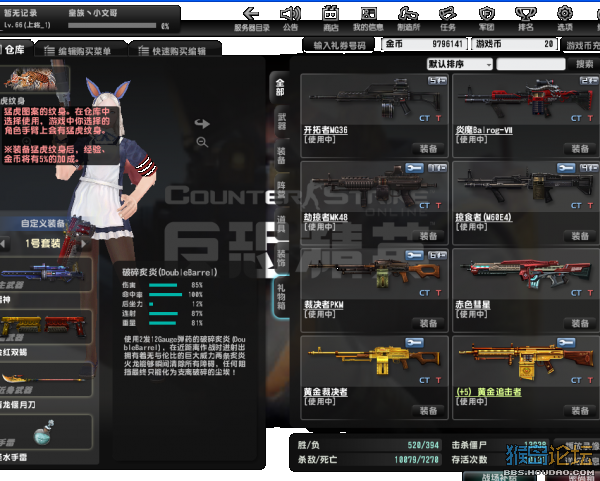Click the 胜/负 win-loss record value
The width and height of the screenshot is (600, 481).
pyautogui.click(x=423, y=445)
